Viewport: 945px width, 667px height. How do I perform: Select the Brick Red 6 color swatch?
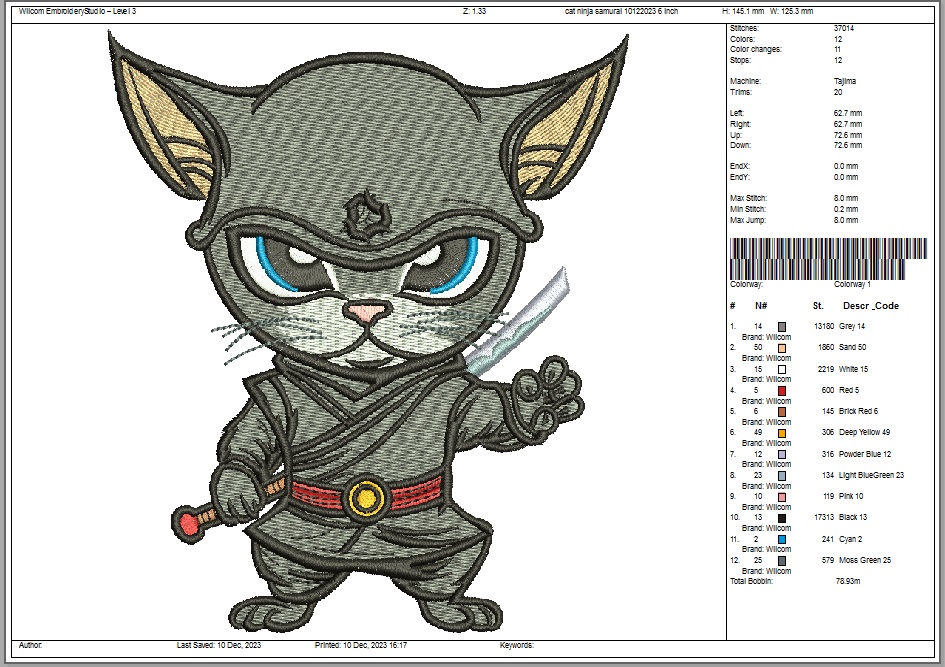pos(782,412)
